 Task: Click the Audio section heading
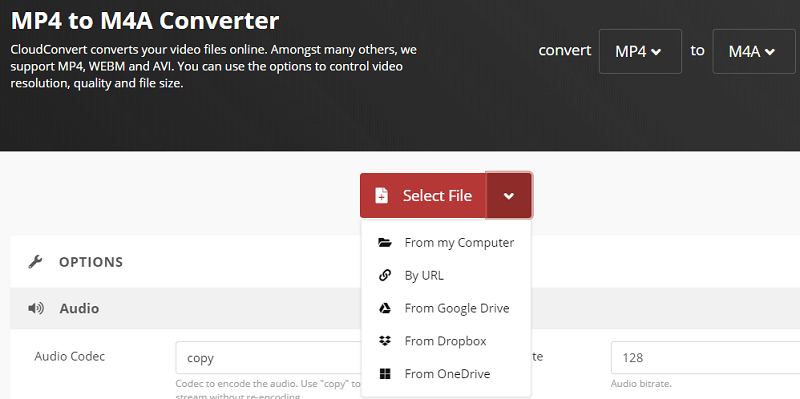point(79,308)
